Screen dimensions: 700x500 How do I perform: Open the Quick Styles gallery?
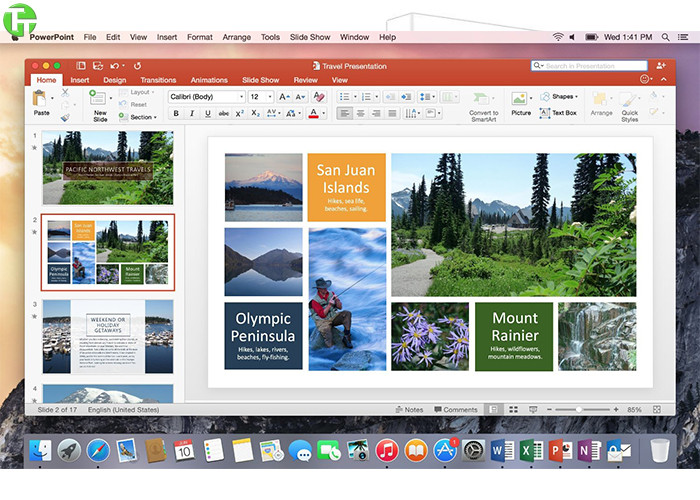point(629,103)
